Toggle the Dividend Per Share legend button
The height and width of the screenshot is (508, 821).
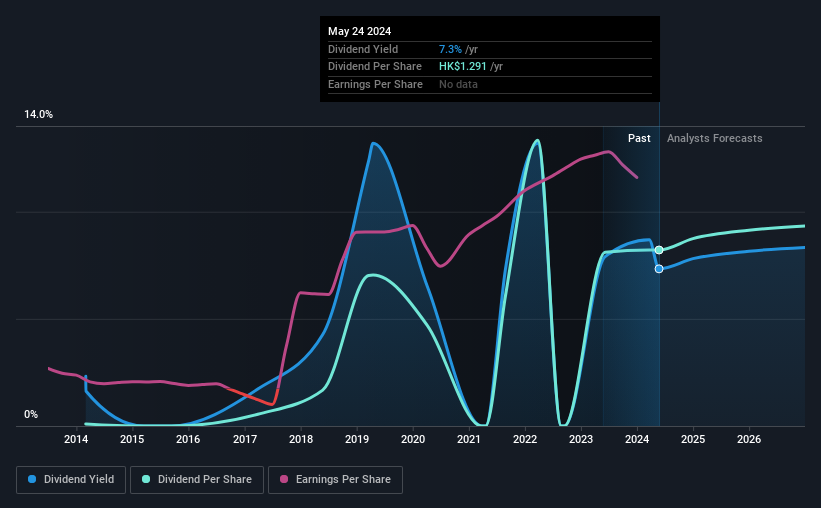[x=197, y=480]
